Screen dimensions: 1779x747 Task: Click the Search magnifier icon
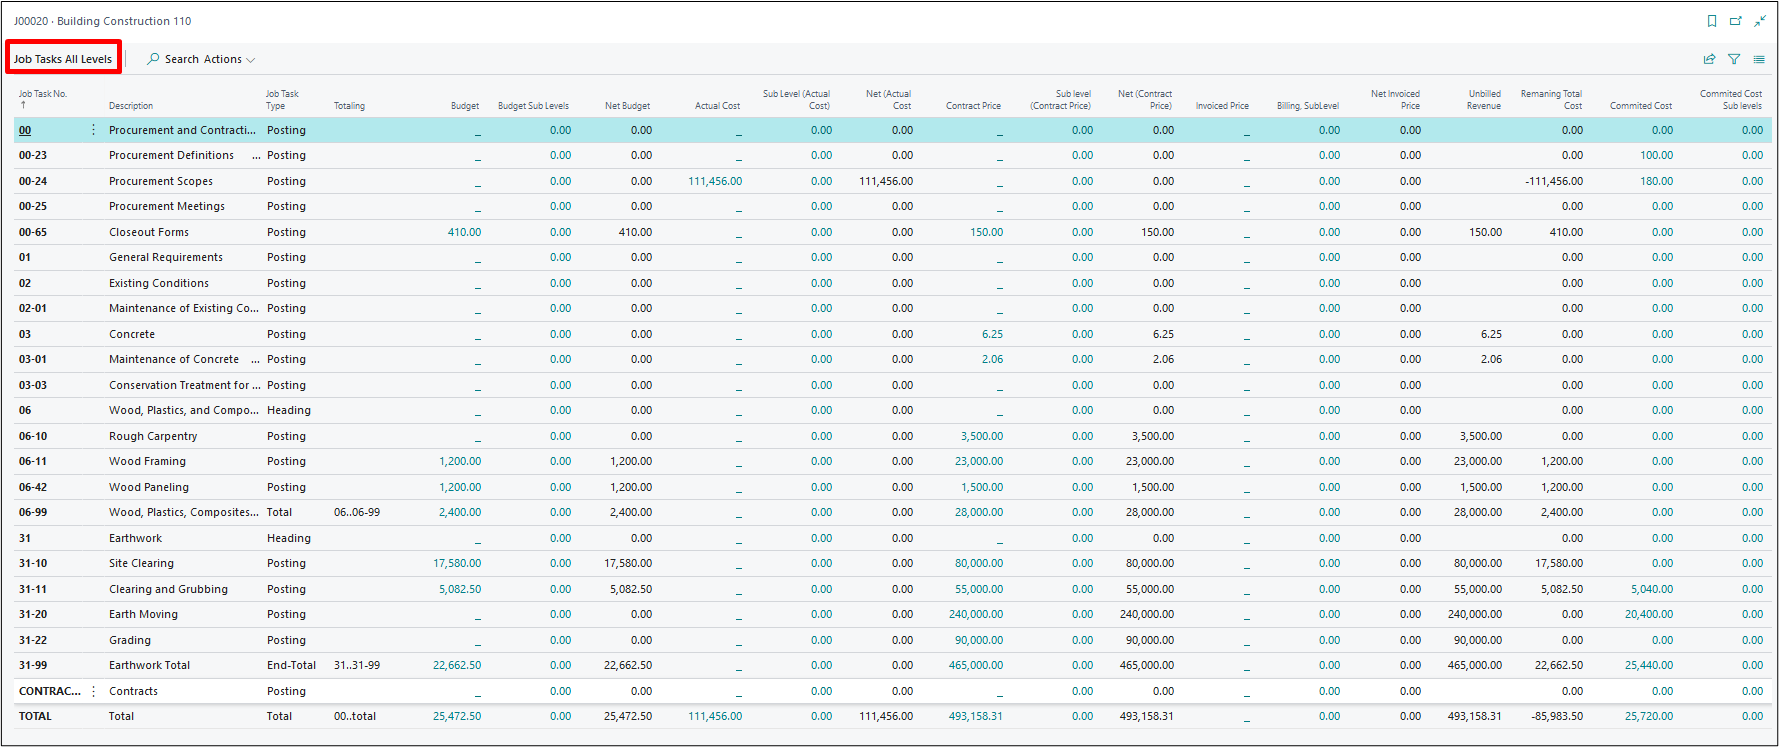[x=153, y=59]
